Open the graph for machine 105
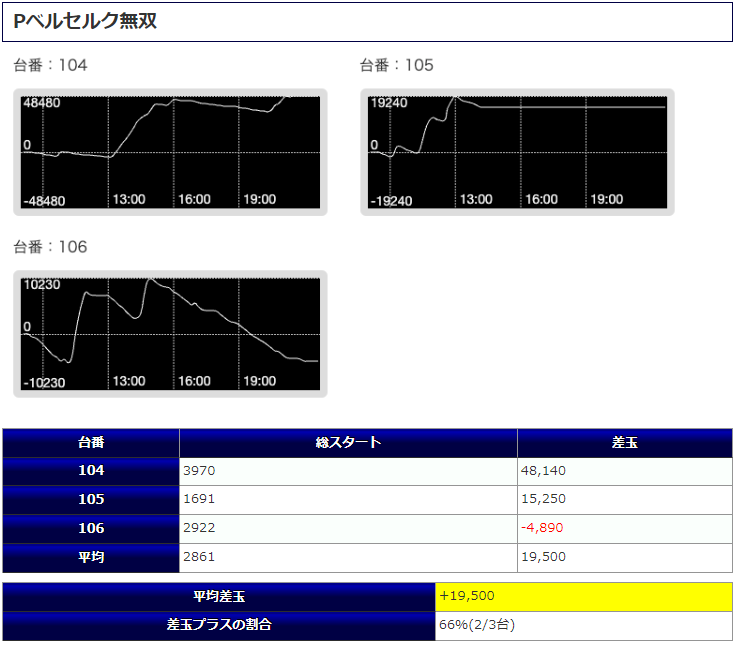The width and height of the screenshot is (738, 649). tap(517, 152)
